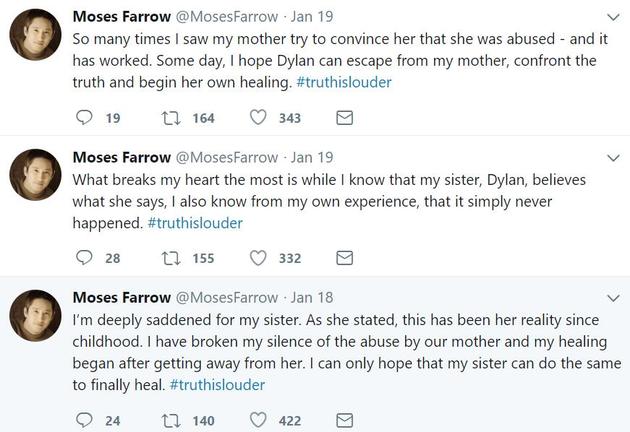Reply to the Jan 19 'So many times' tweet
The height and width of the screenshot is (432, 630).
coord(84,118)
